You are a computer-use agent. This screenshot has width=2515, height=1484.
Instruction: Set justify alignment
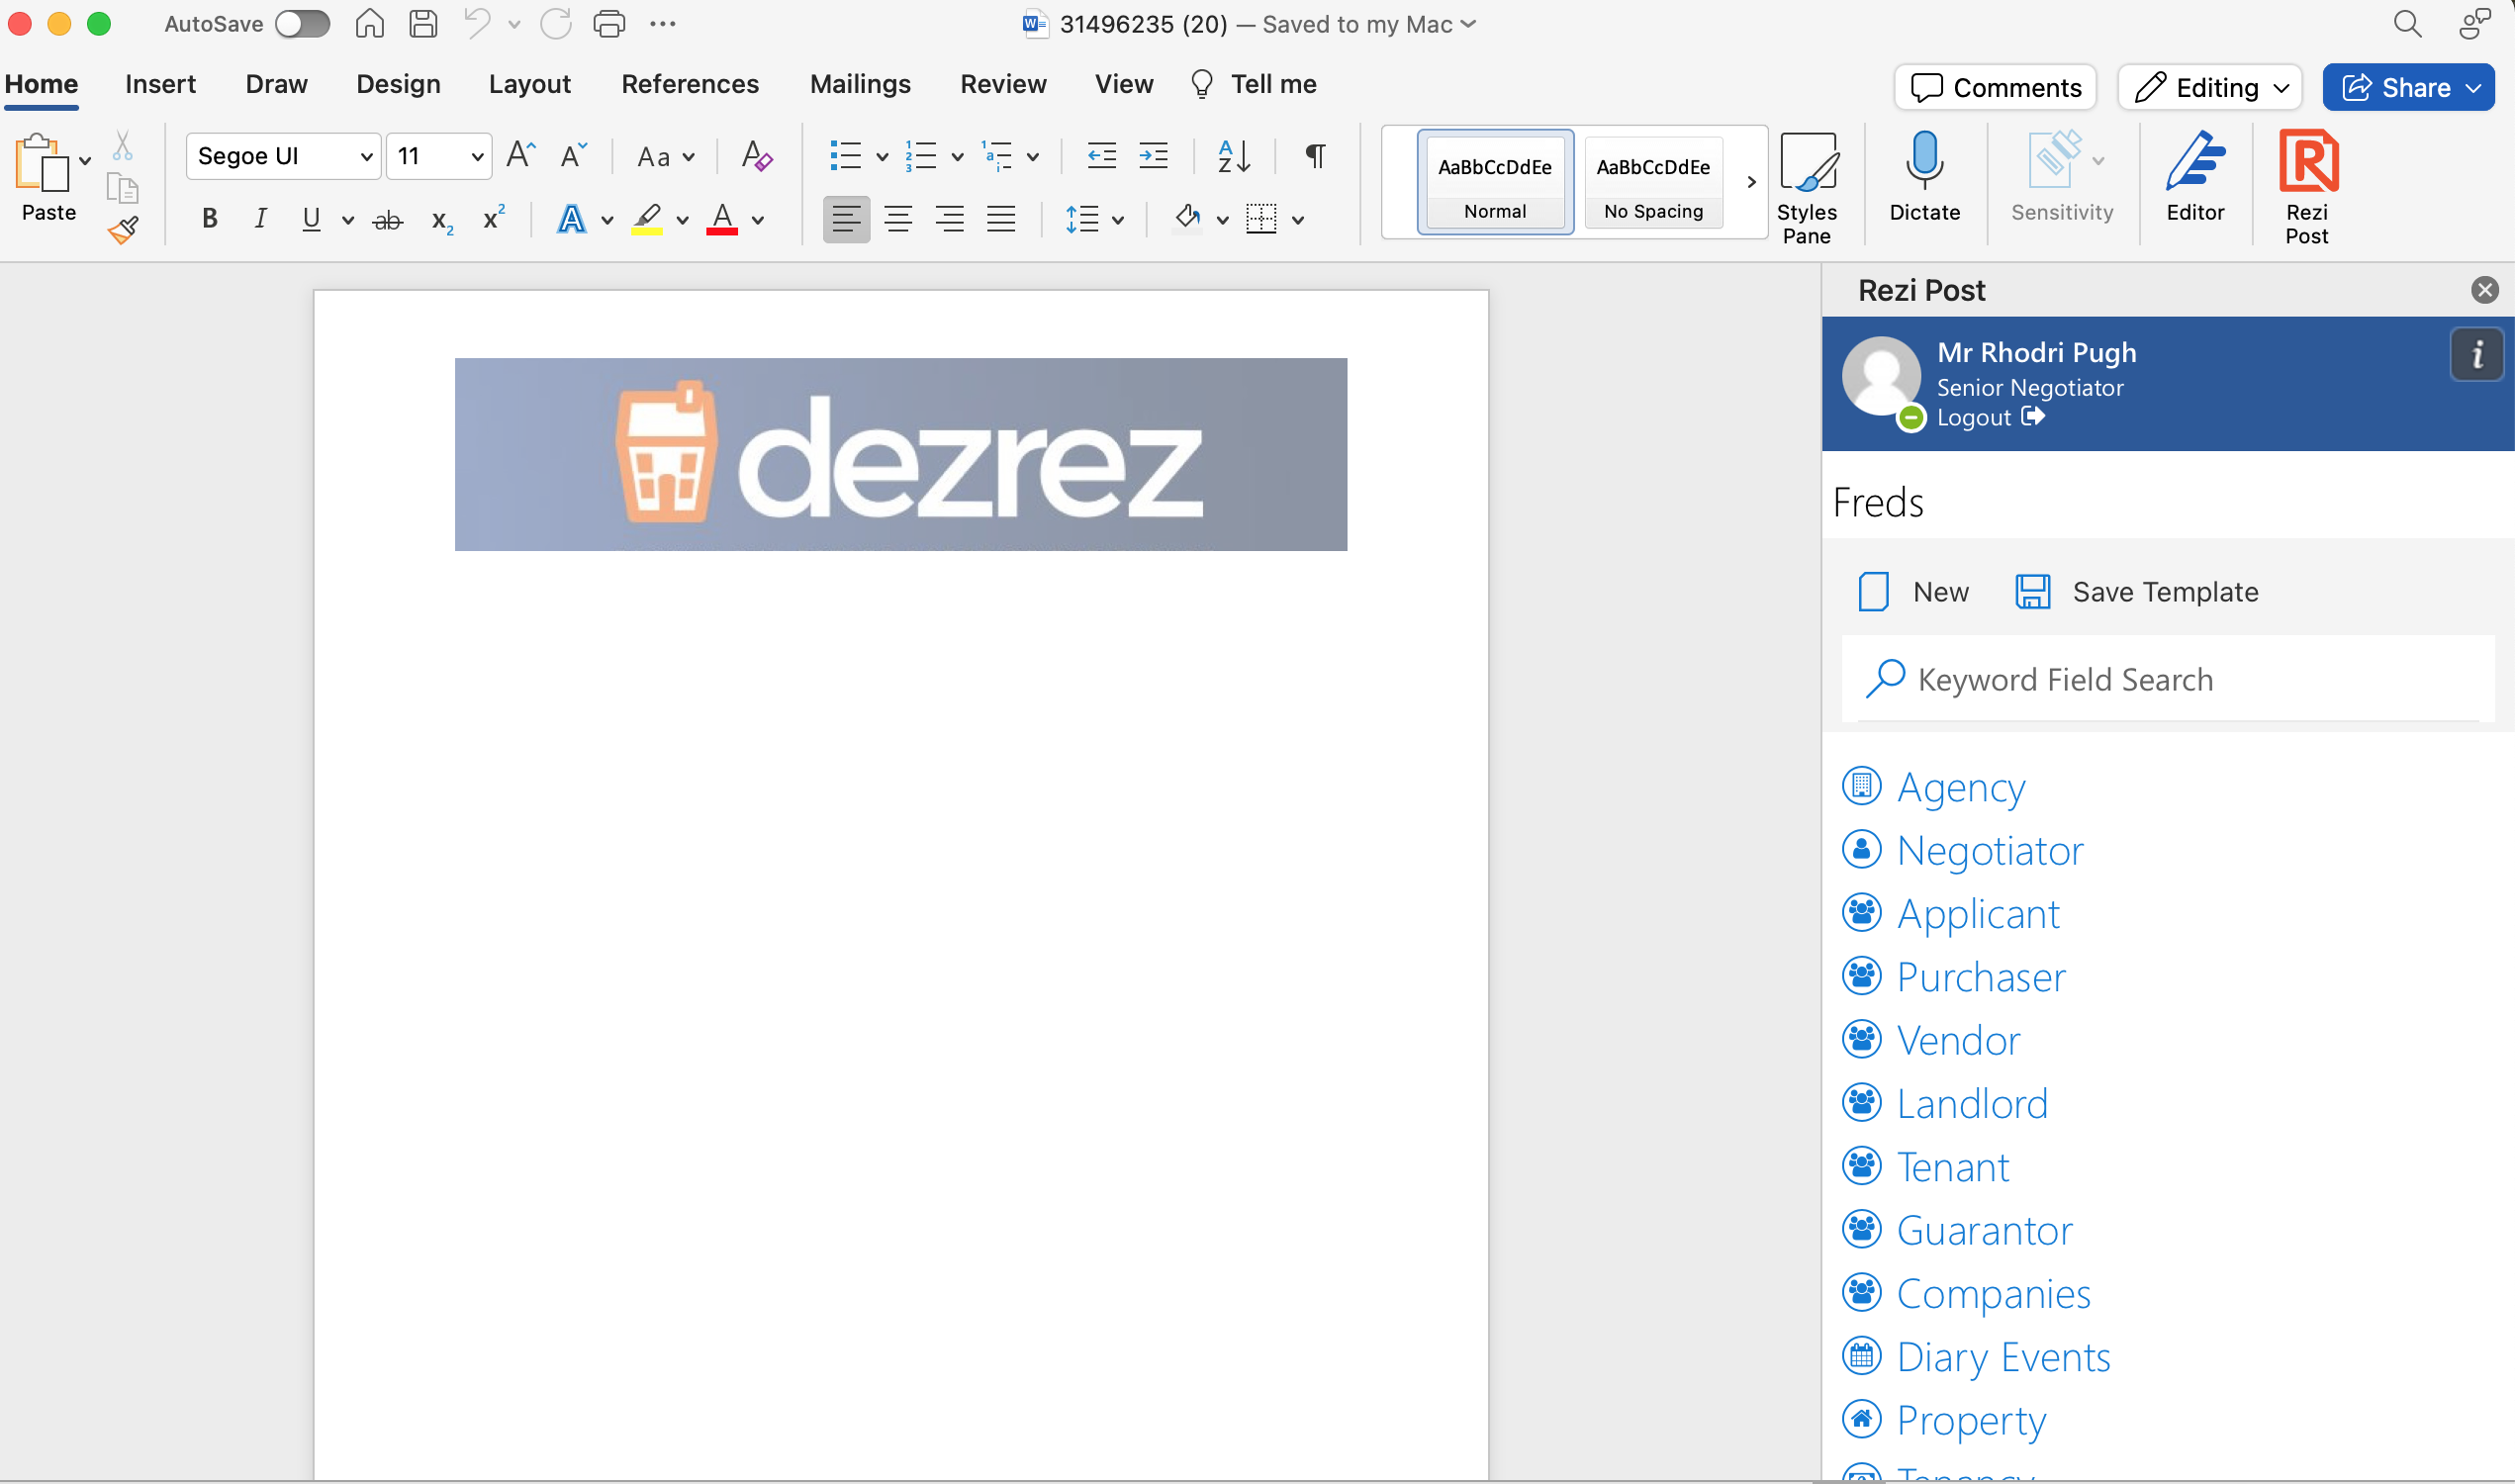(1001, 218)
